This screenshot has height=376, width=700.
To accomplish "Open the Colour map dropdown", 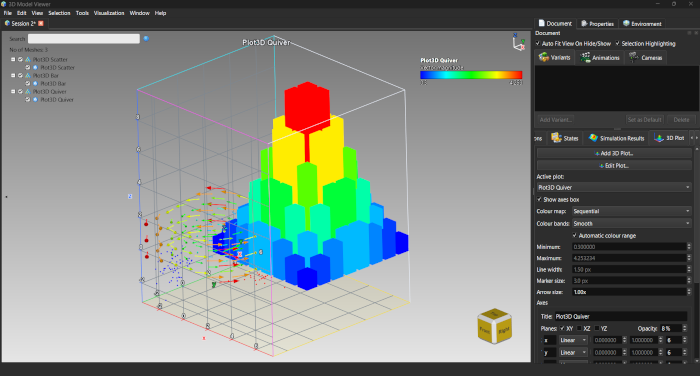I will click(632, 211).
